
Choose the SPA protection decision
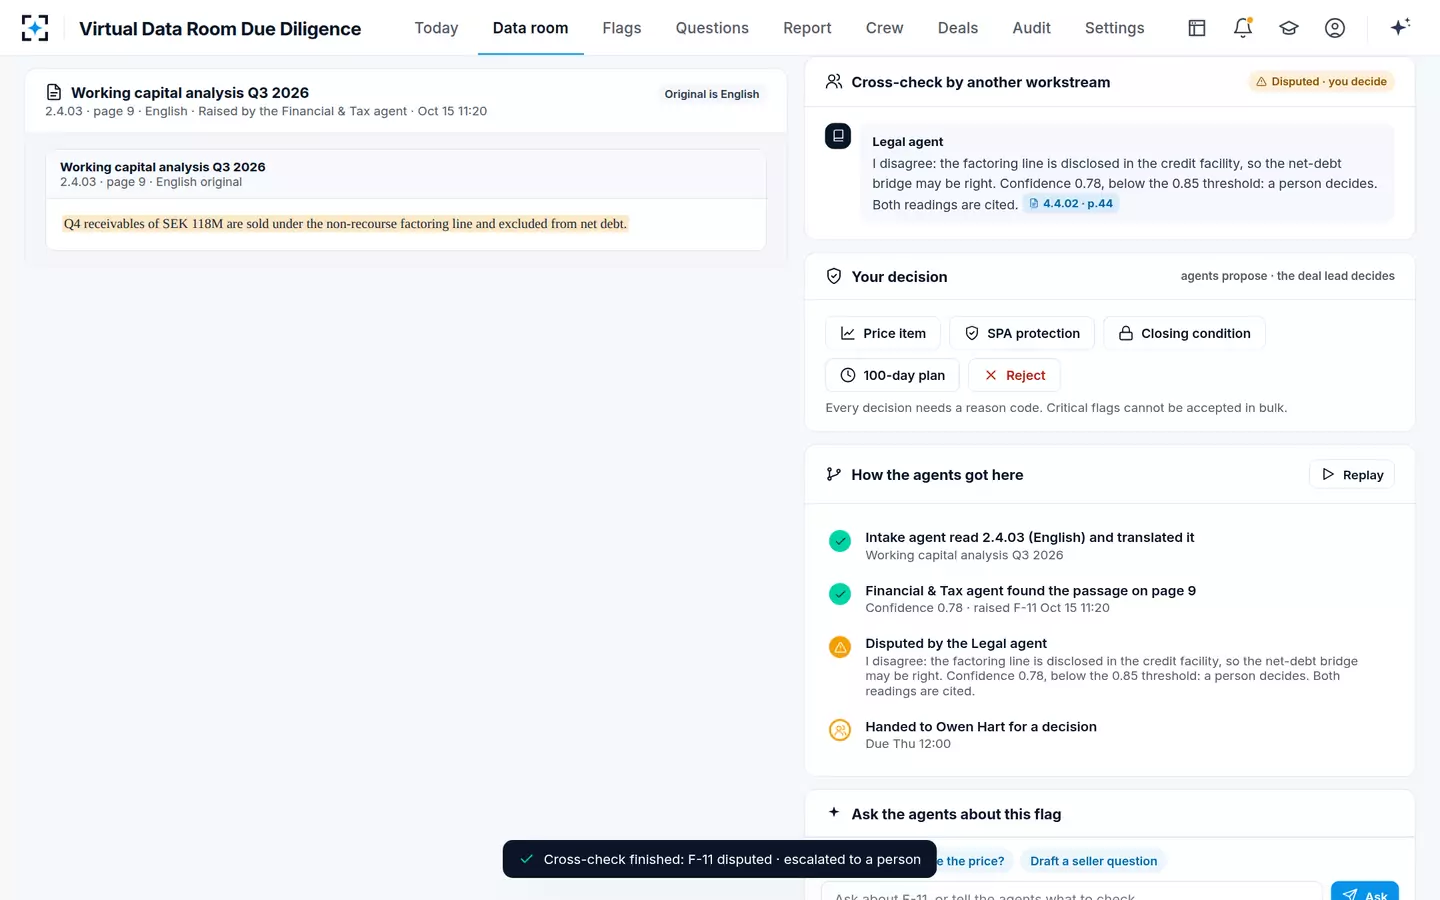point(1022,333)
